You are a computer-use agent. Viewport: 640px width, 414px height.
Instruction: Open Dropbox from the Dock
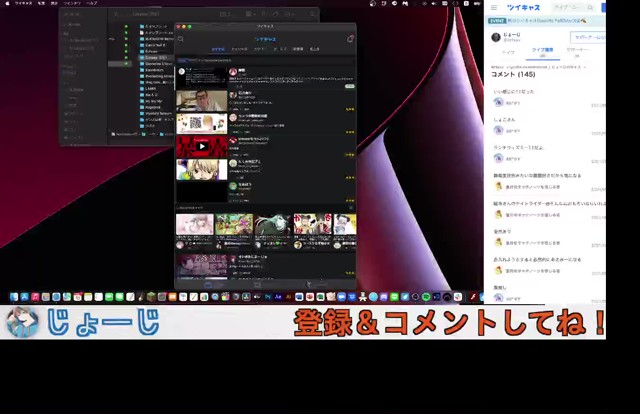352,297
